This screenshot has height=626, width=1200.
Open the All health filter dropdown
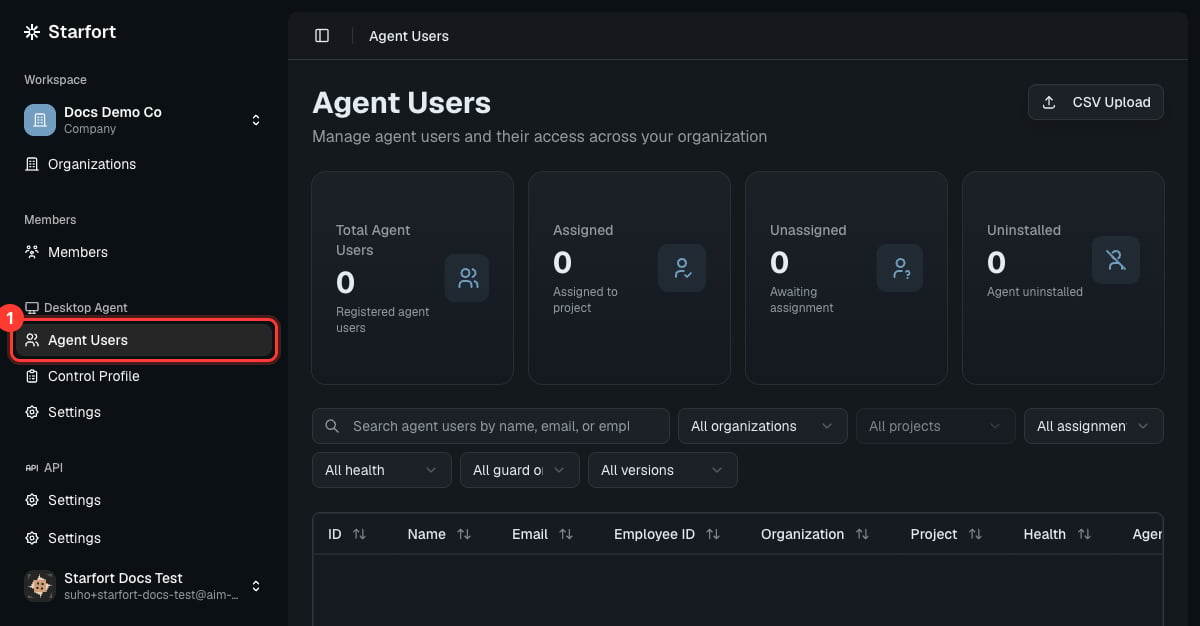coord(382,470)
